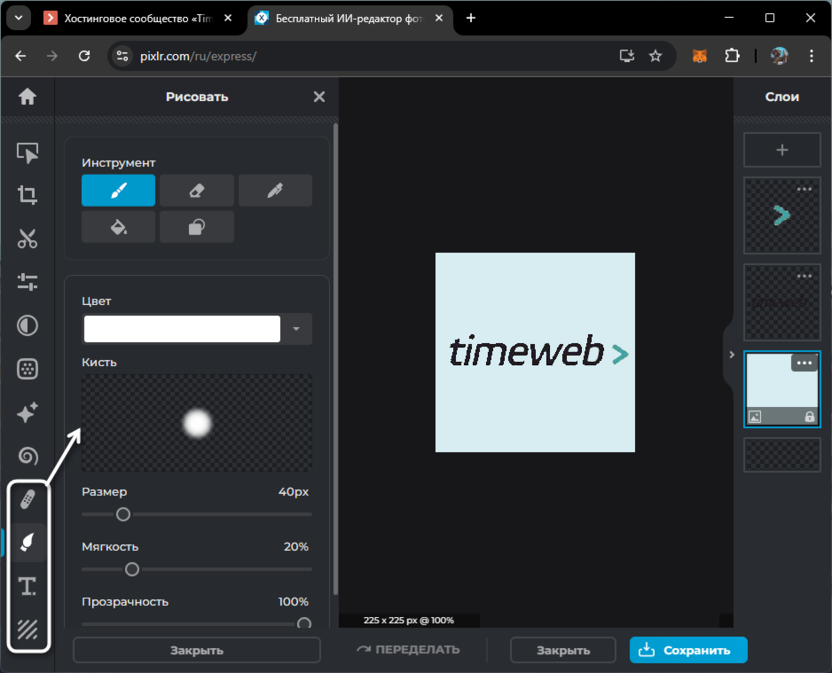Viewport: 832px width, 673px height.
Task: Choose the Fill bucket instrument
Action: [x=118, y=227]
